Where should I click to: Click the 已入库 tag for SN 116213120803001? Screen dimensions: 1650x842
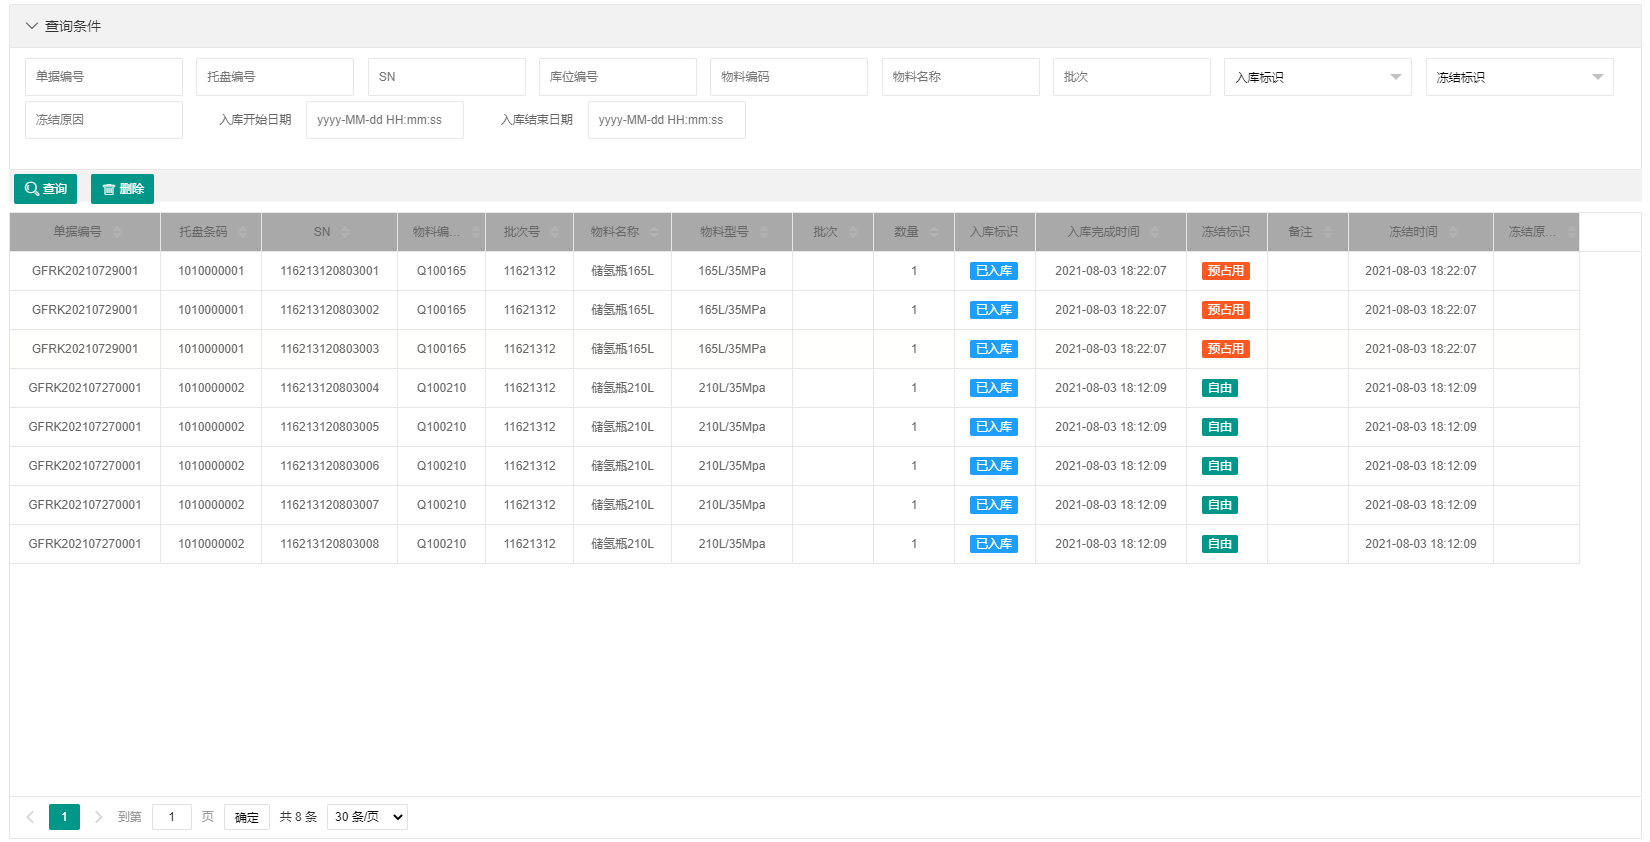click(x=994, y=271)
